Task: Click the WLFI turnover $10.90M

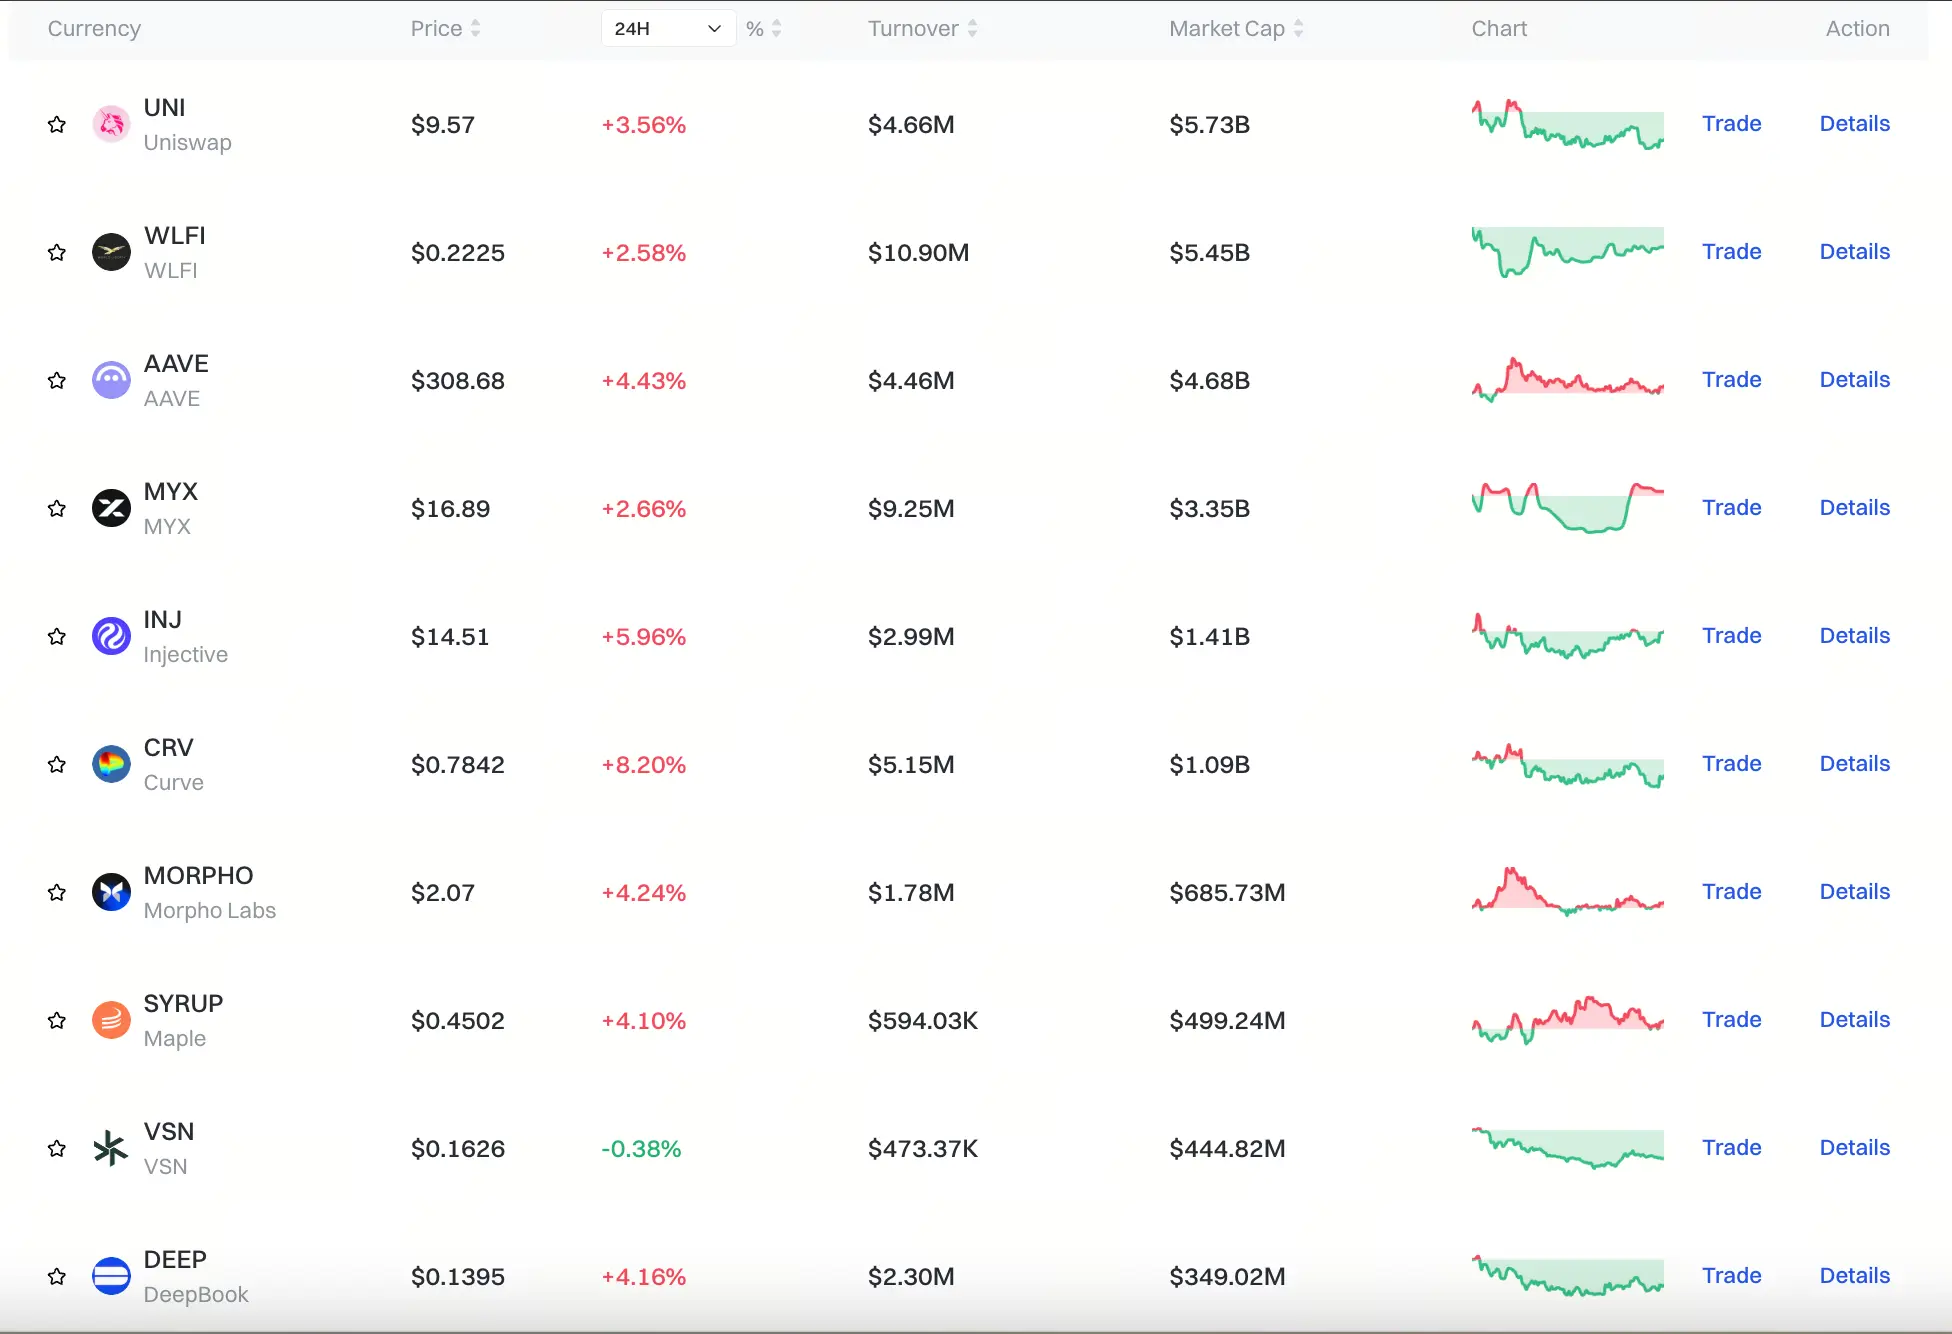Action: point(918,253)
